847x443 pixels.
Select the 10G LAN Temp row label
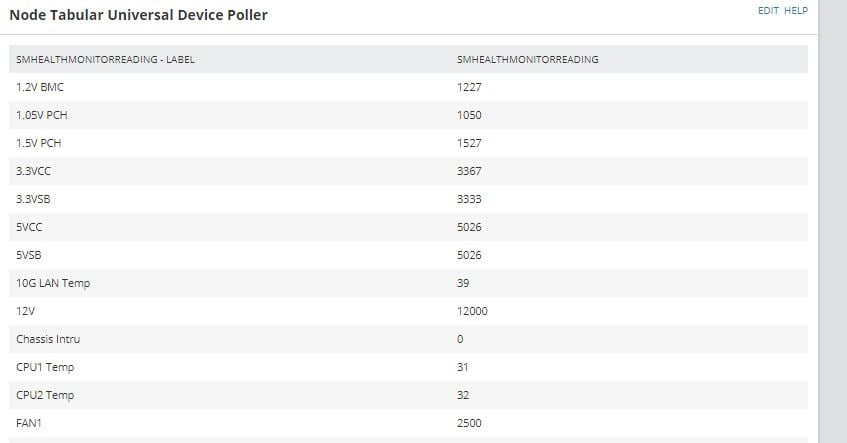click(53, 284)
